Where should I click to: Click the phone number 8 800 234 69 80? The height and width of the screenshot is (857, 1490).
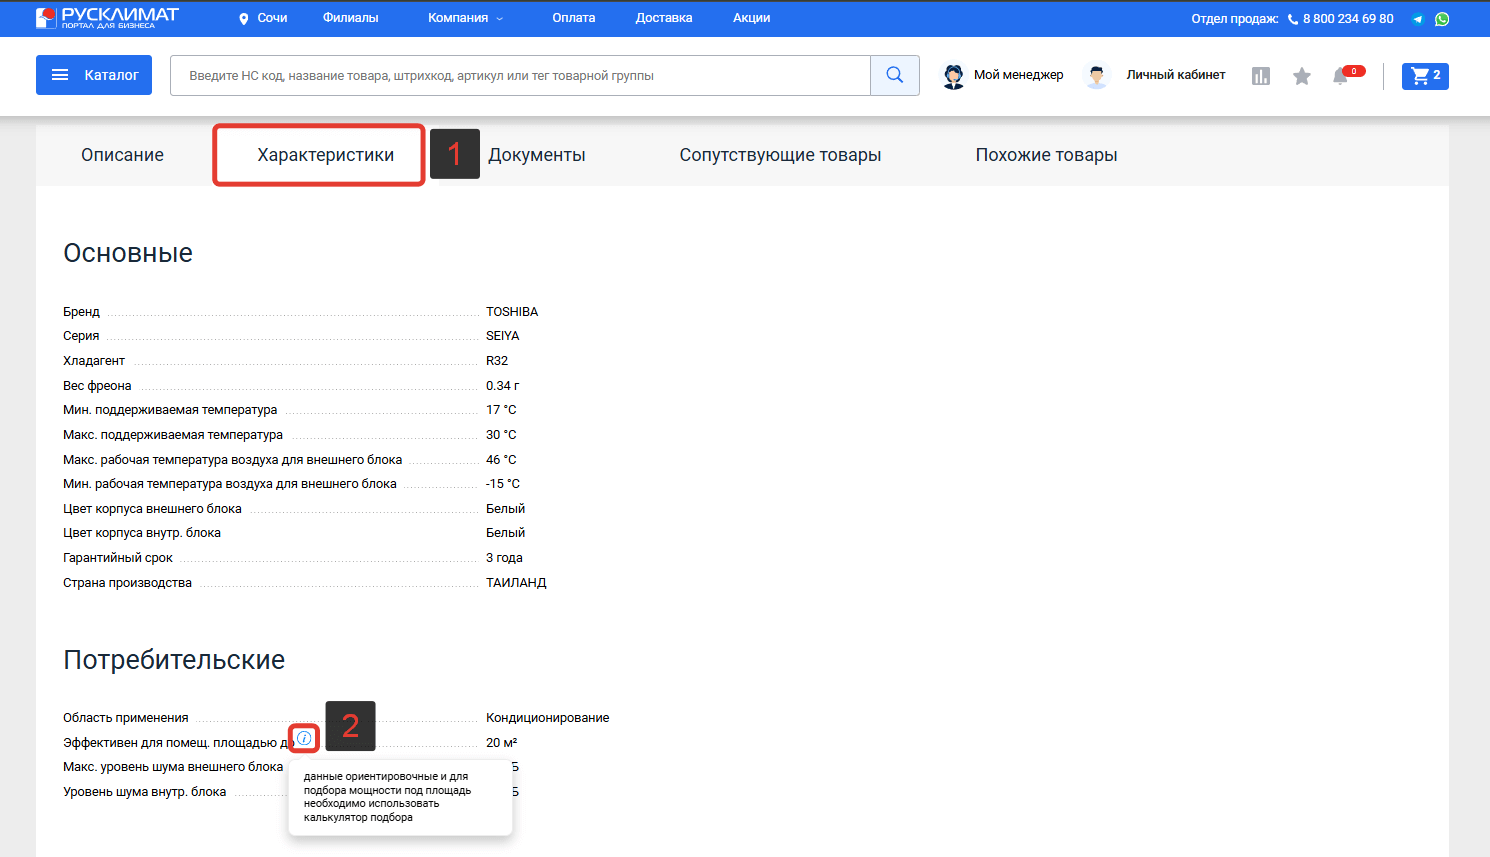(x=1348, y=19)
